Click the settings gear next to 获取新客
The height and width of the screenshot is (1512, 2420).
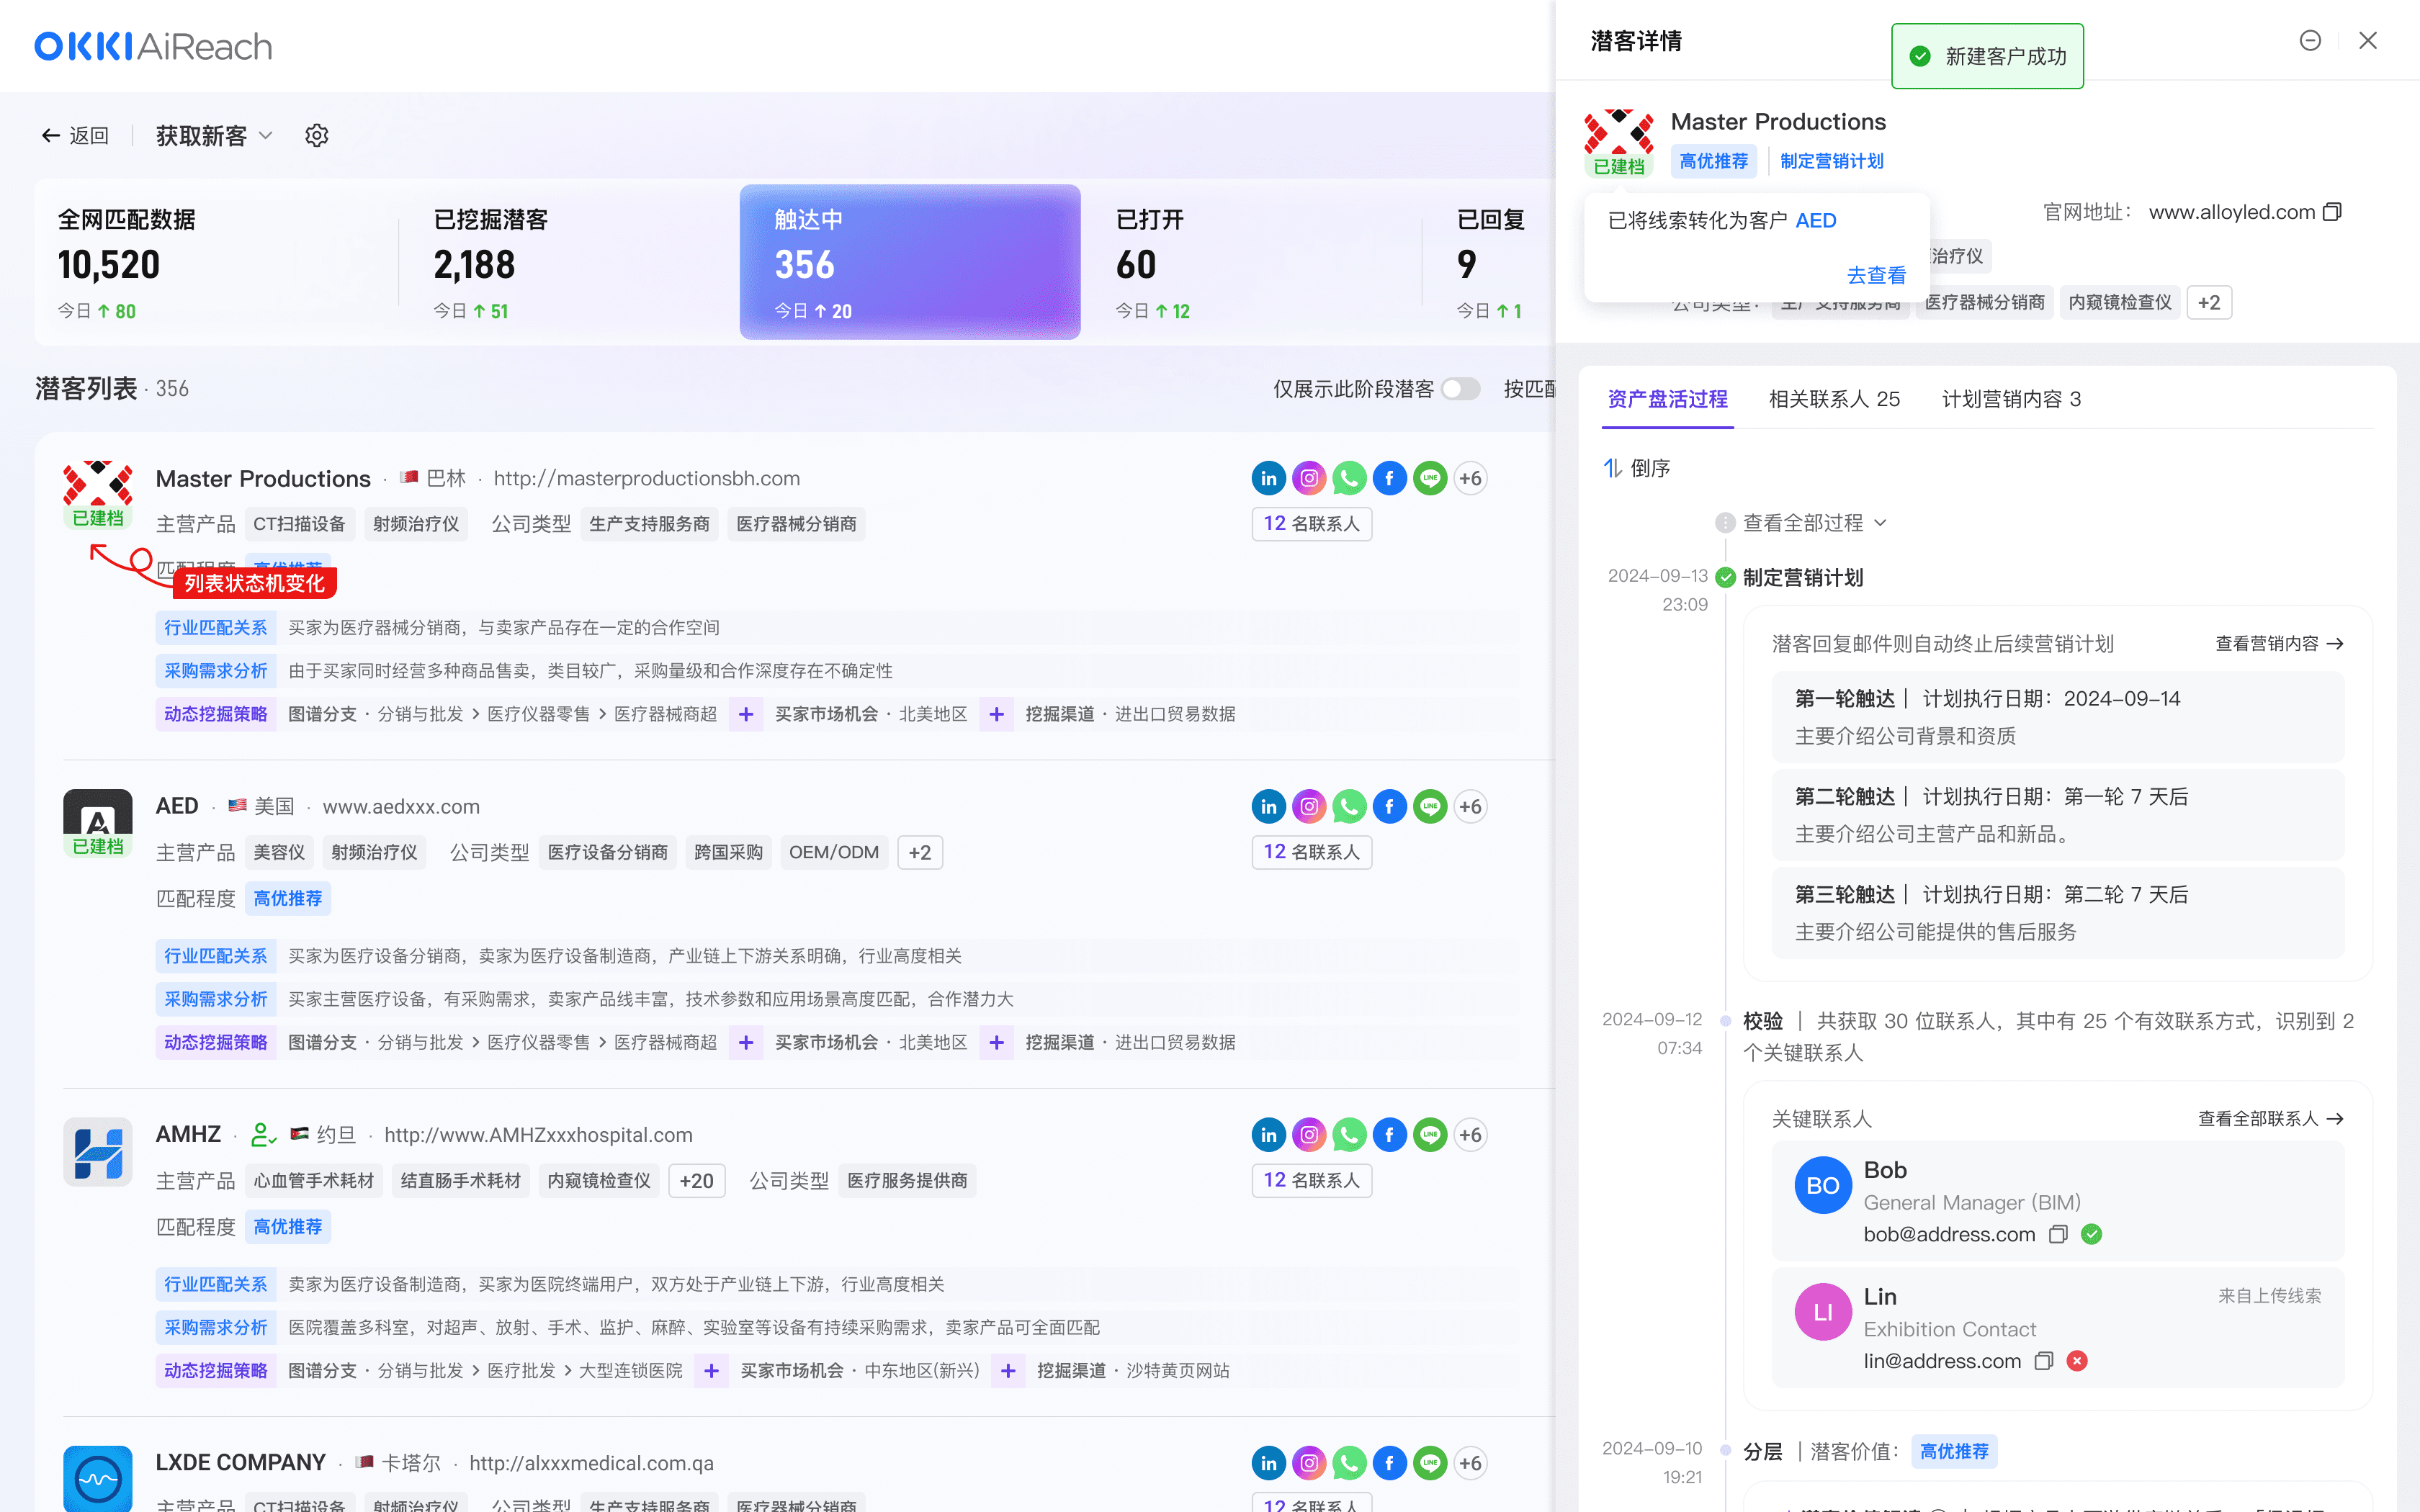click(x=316, y=135)
